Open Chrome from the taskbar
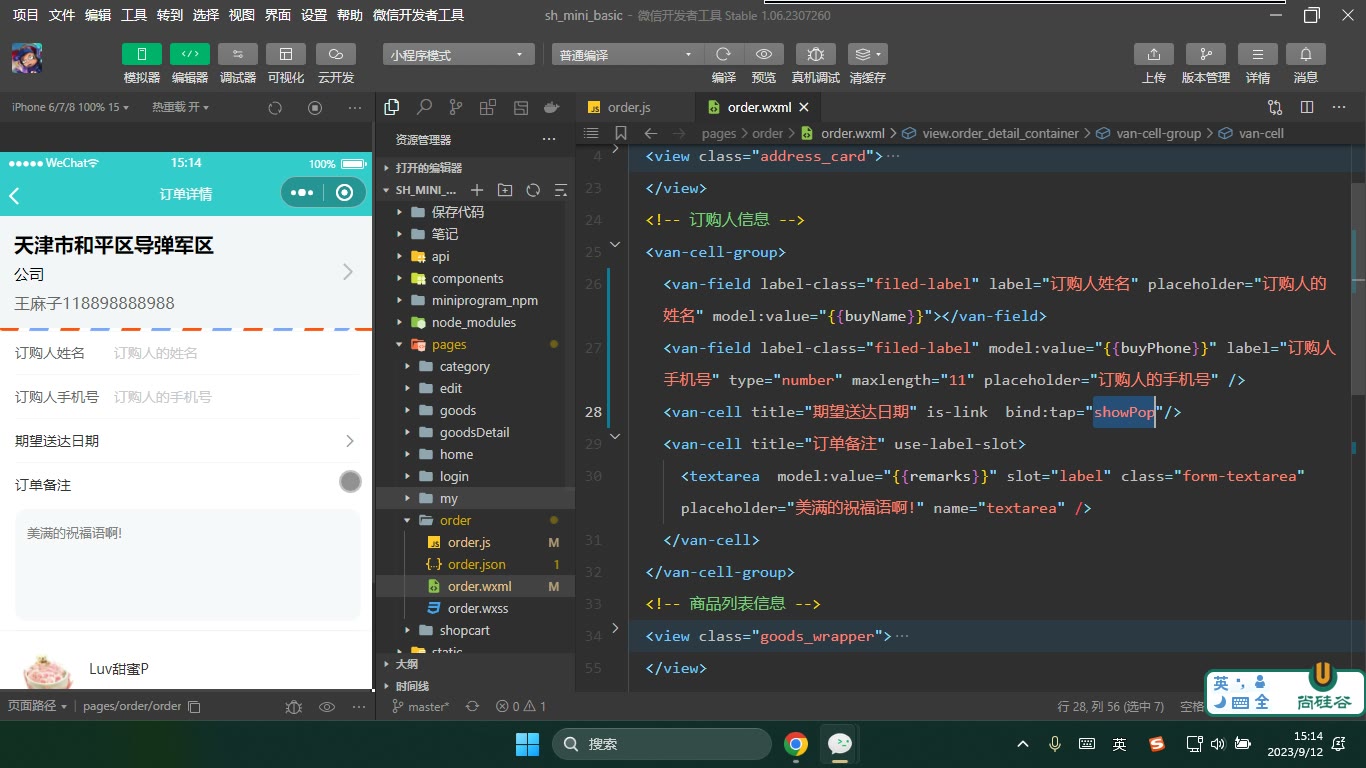The width and height of the screenshot is (1366, 768). (796, 743)
